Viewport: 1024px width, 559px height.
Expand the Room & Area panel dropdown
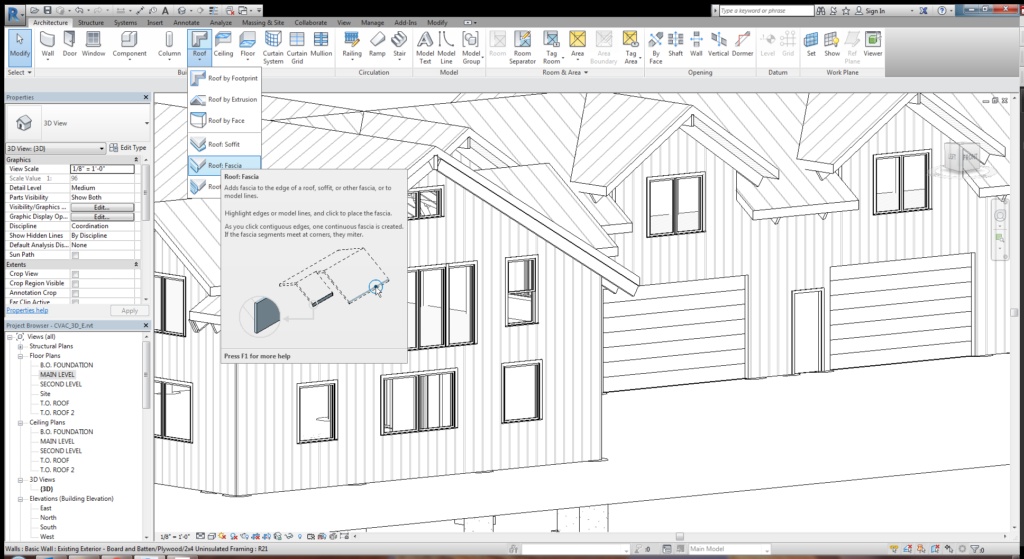point(565,72)
